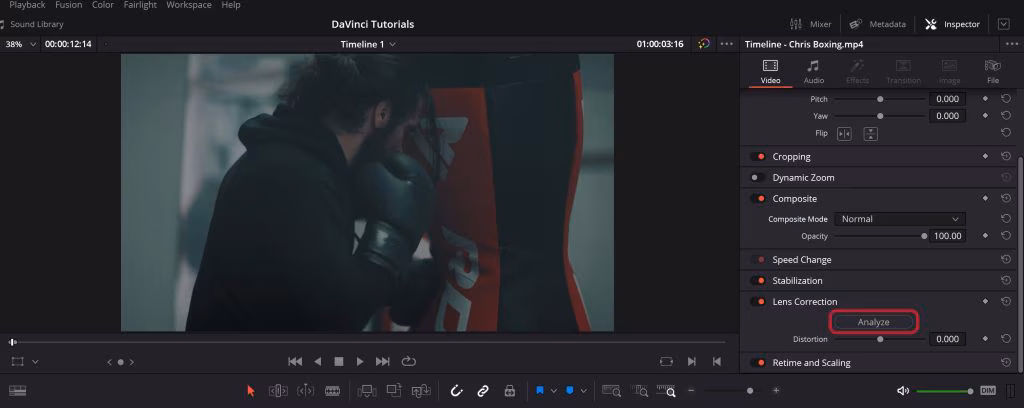The image size is (1024, 408).
Task: Disable the Lens Correction toggle
Action: coord(758,302)
